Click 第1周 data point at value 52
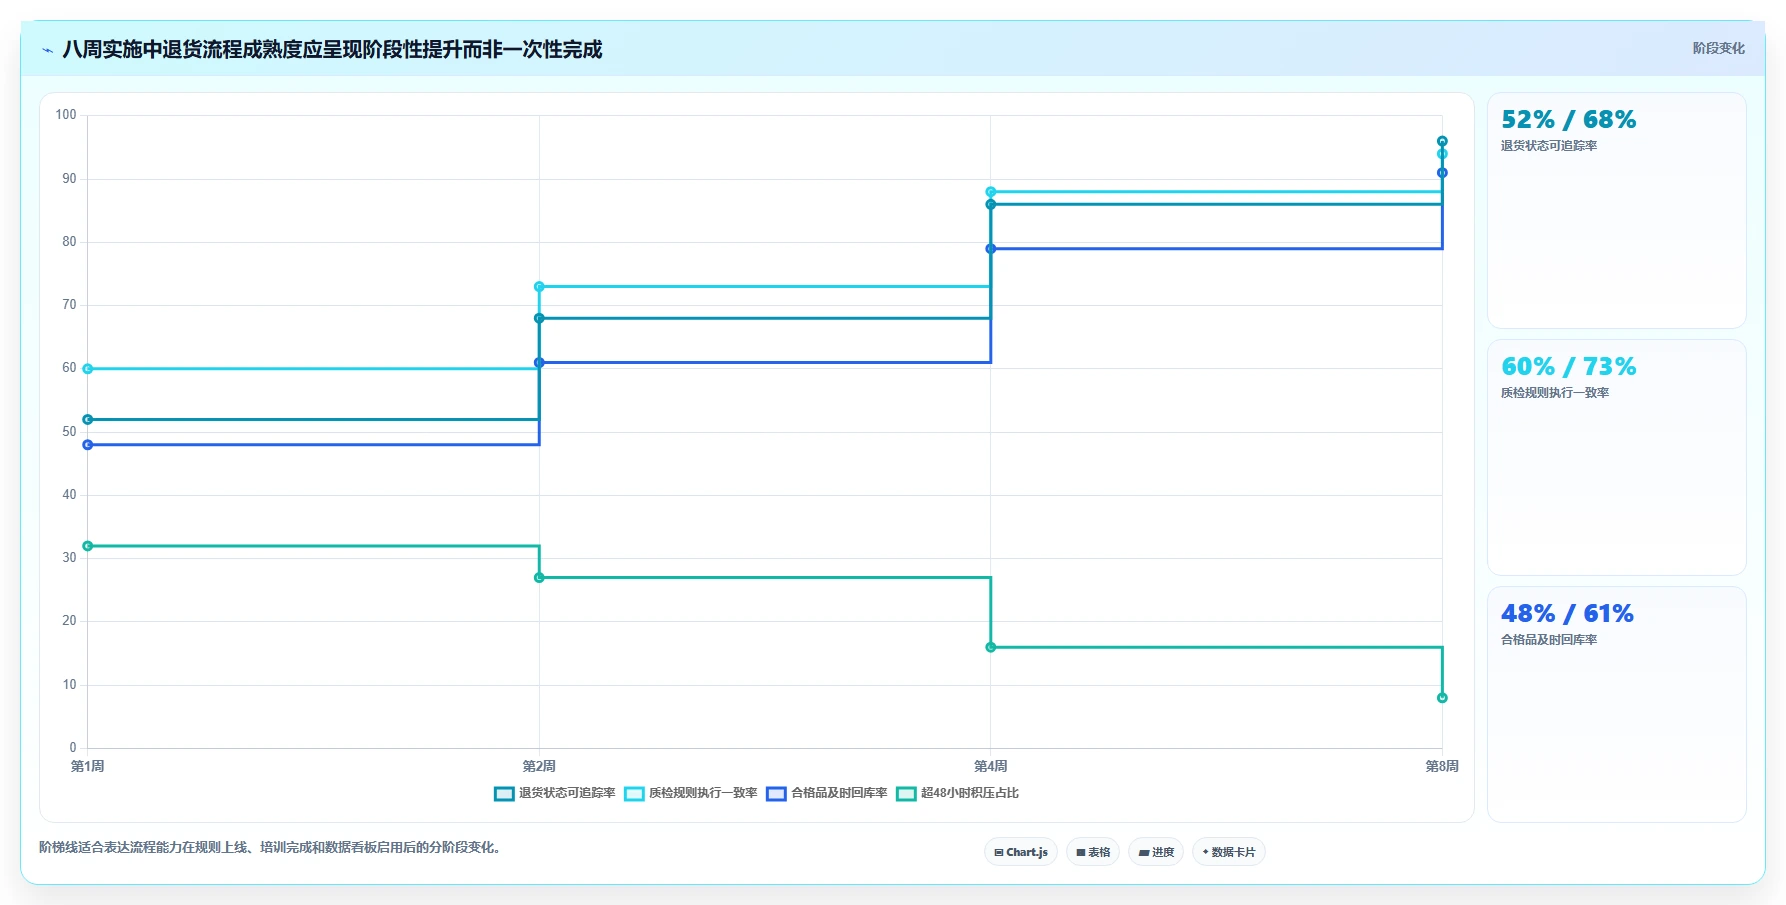The width and height of the screenshot is (1786, 905). 88,420
